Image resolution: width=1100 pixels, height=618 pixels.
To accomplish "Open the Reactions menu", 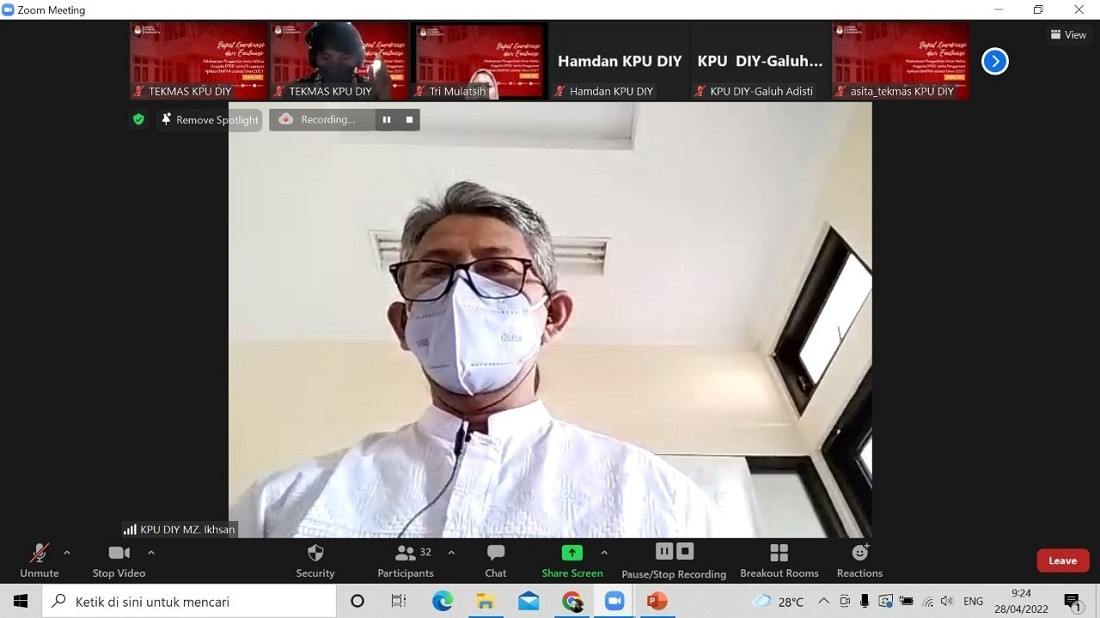I will point(860,554).
